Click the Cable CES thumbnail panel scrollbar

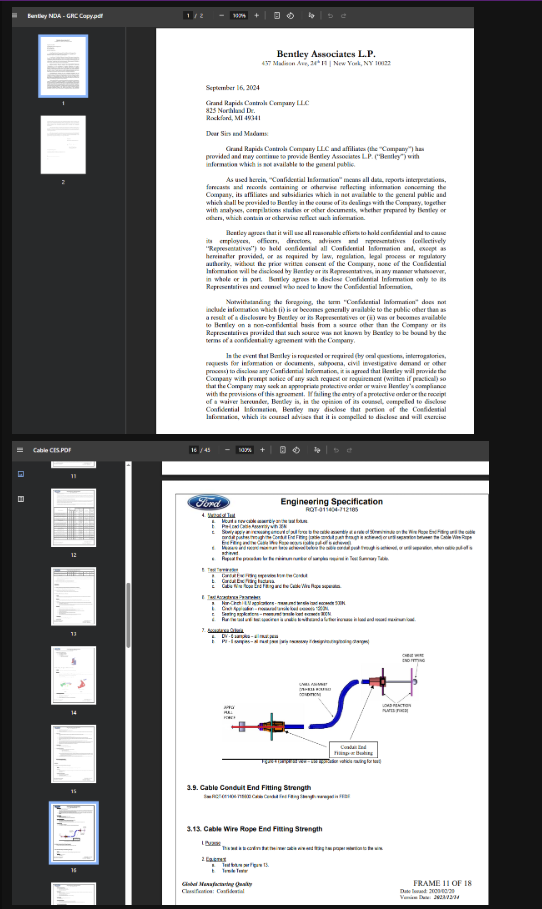128,615
